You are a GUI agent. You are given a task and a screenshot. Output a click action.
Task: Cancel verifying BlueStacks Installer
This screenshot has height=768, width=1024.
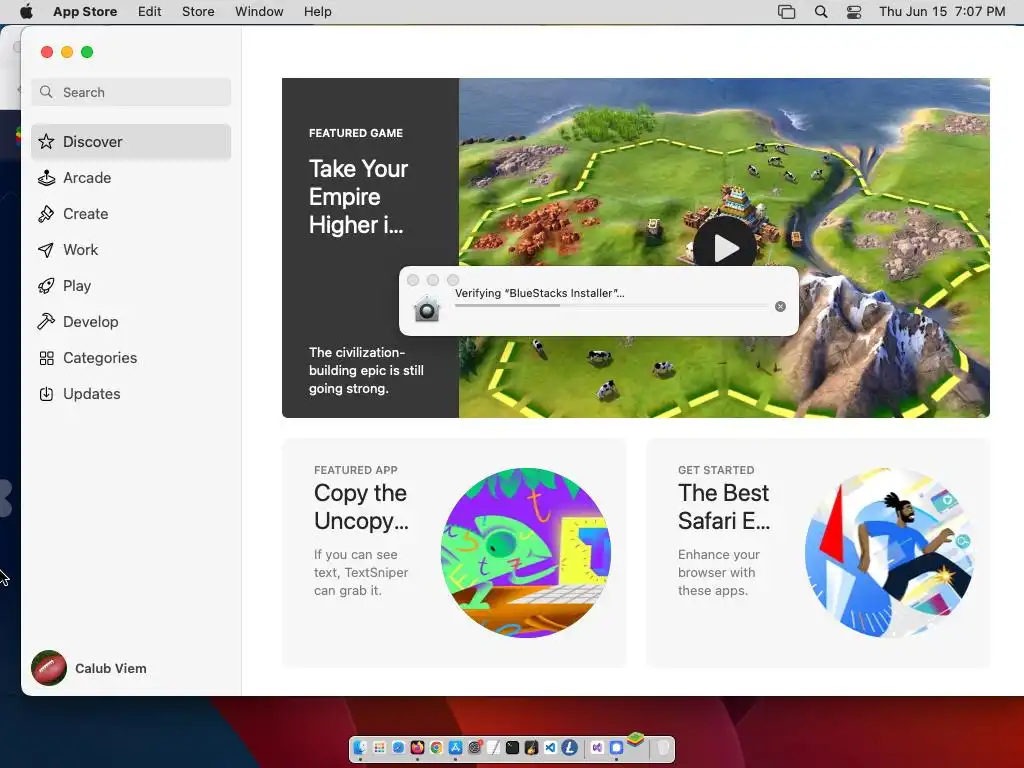[x=780, y=306]
